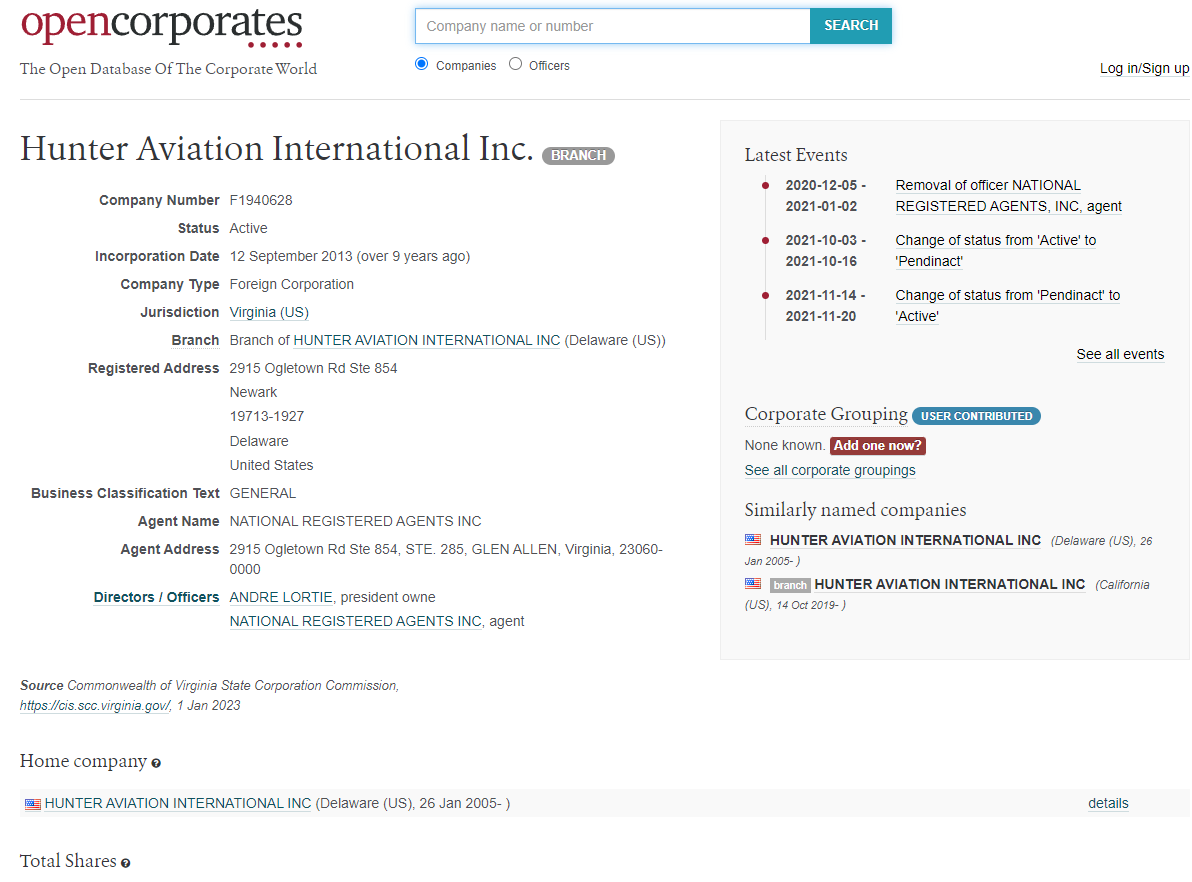Click flag icon beside California branch company
This screenshot has height=882, width=1192.
[753, 584]
